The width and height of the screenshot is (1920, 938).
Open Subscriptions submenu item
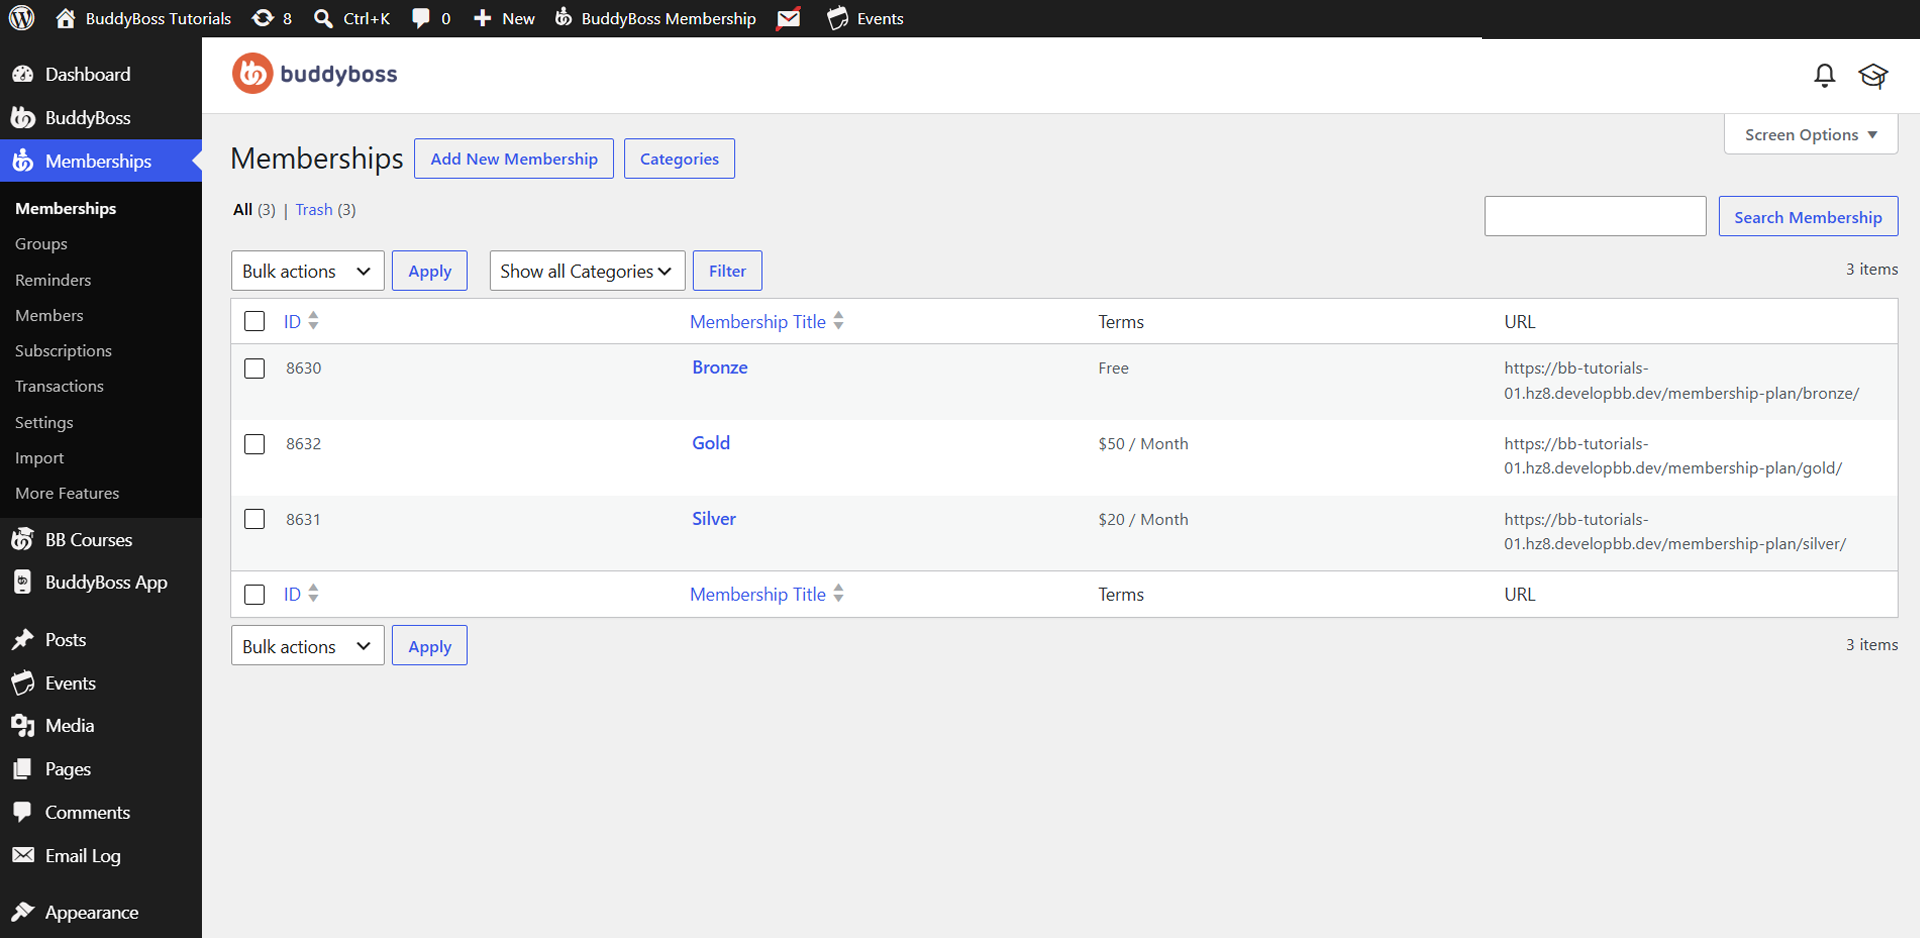click(x=63, y=351)
